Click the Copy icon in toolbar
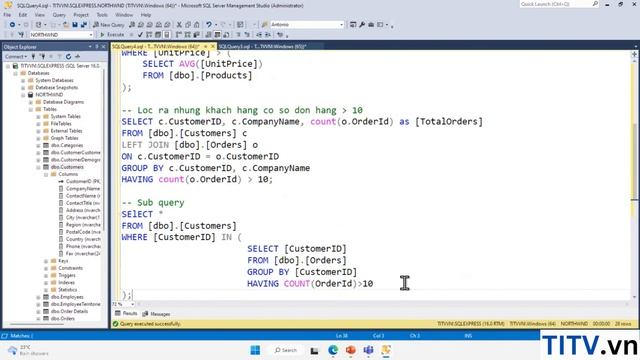This screenshot has width=640, height=360. tap(188, 24)
